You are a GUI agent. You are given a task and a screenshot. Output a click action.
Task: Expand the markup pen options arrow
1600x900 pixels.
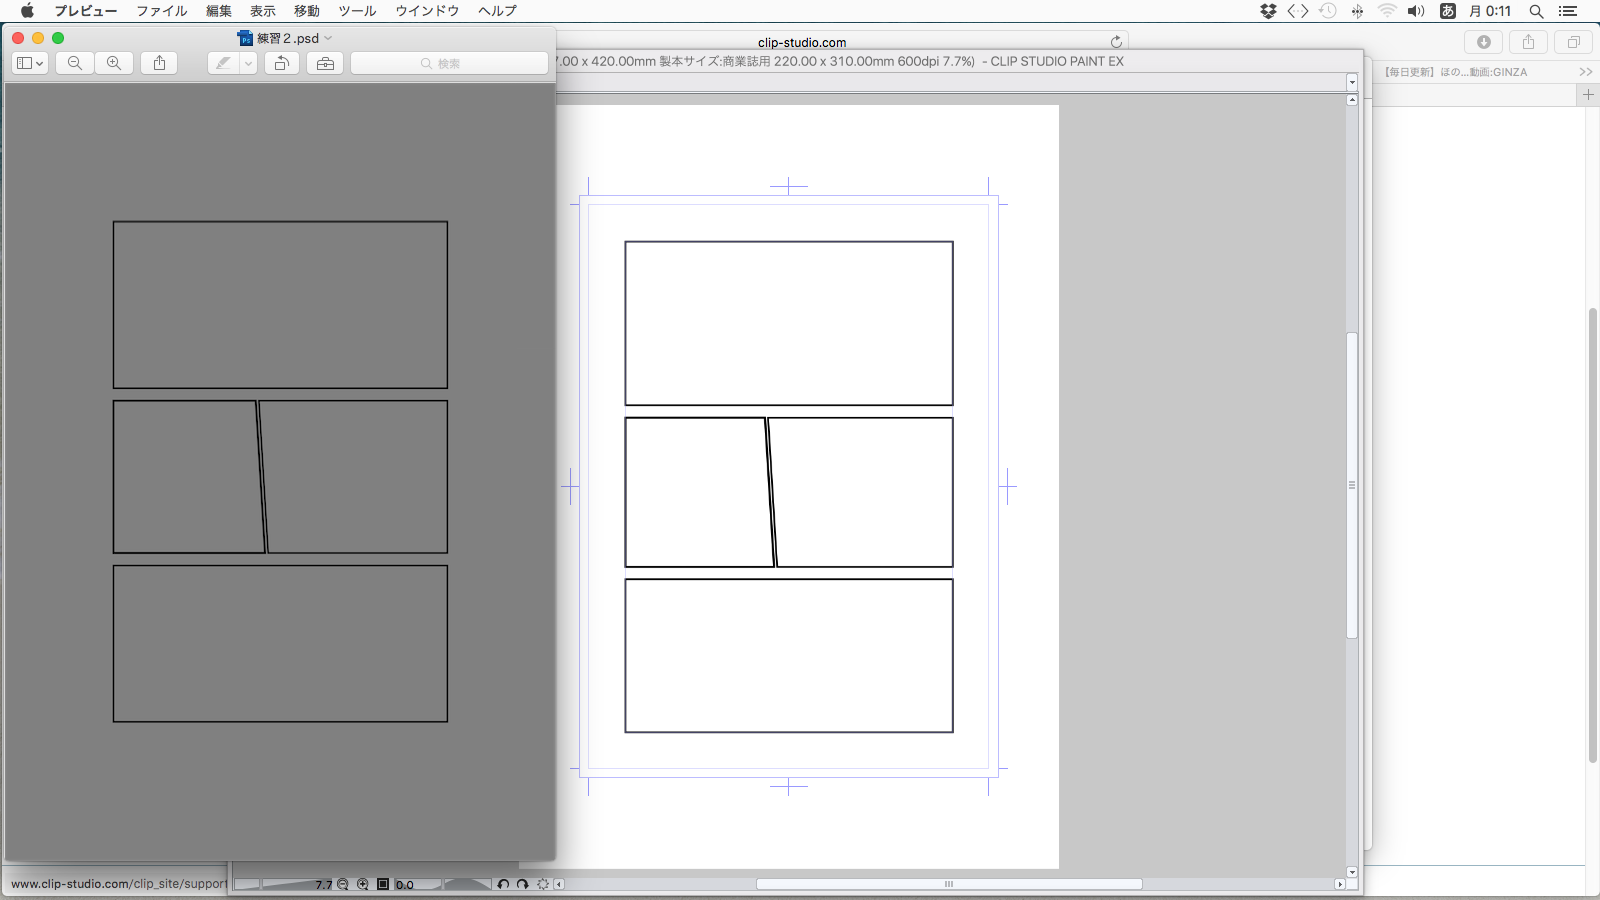[x=248, y=63]
